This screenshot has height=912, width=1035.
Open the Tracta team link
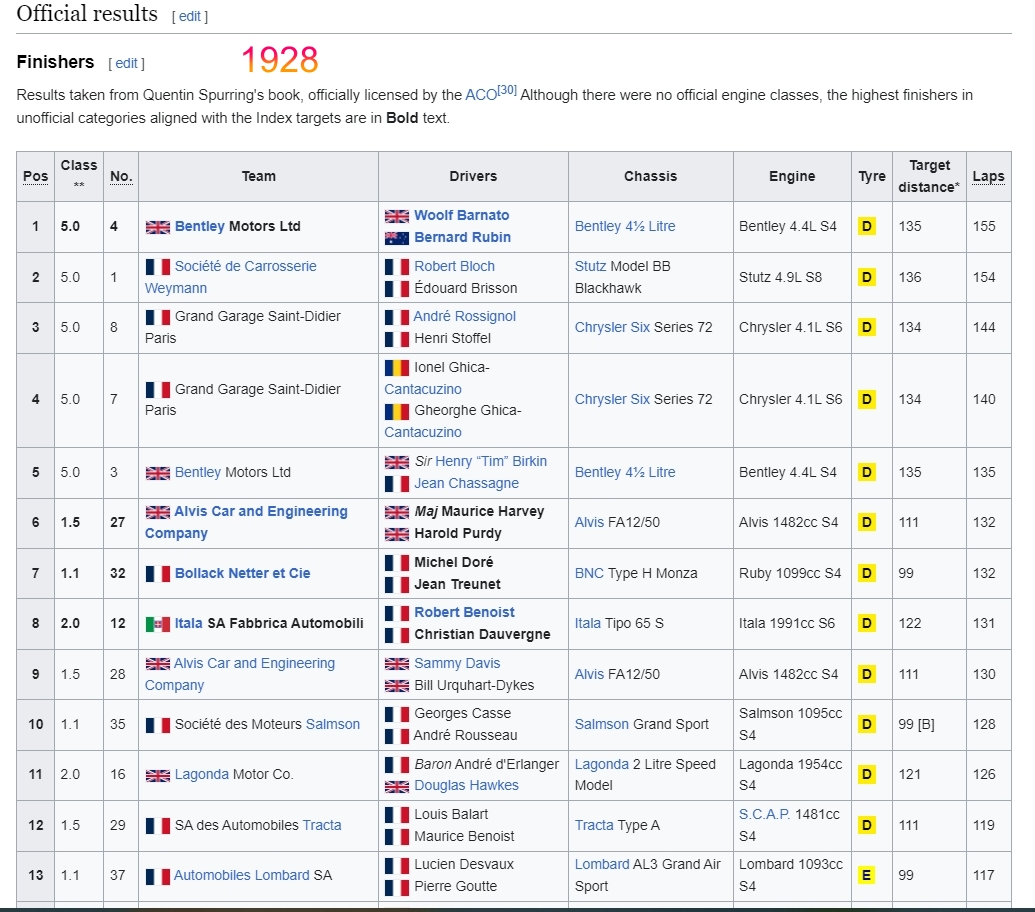pyautogui.click(x=321, y=826)
